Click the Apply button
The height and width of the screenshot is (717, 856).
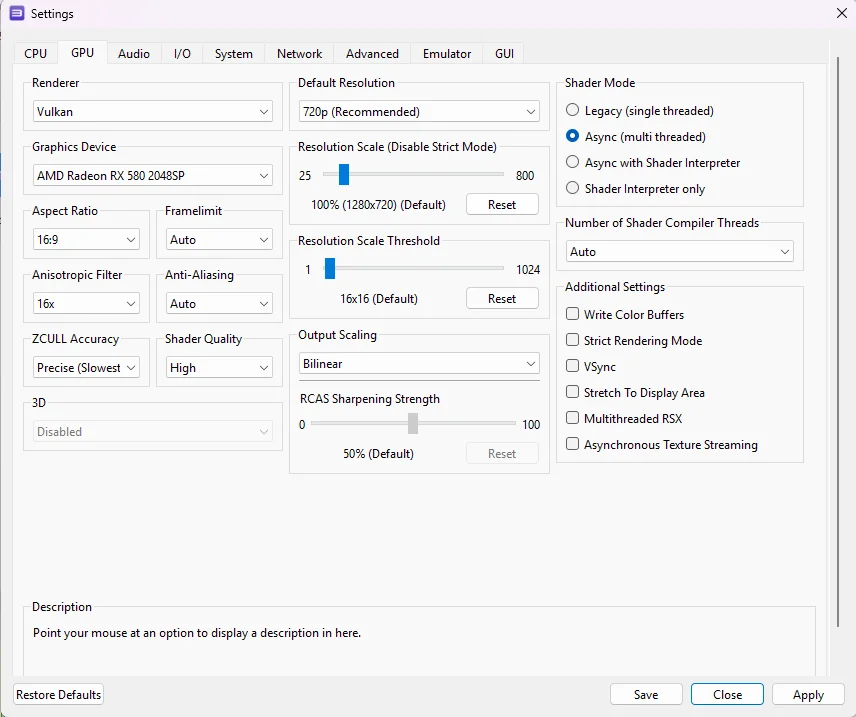pos(808,695)
